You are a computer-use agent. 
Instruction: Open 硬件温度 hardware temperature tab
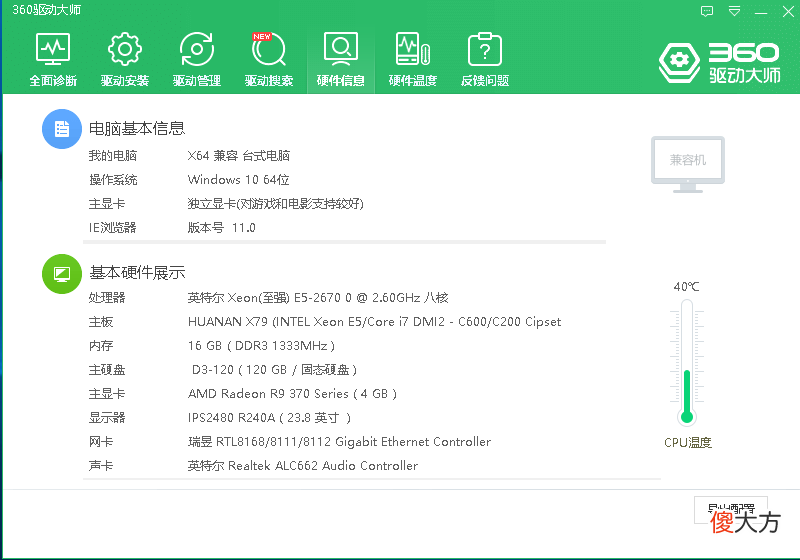point(413,59)
